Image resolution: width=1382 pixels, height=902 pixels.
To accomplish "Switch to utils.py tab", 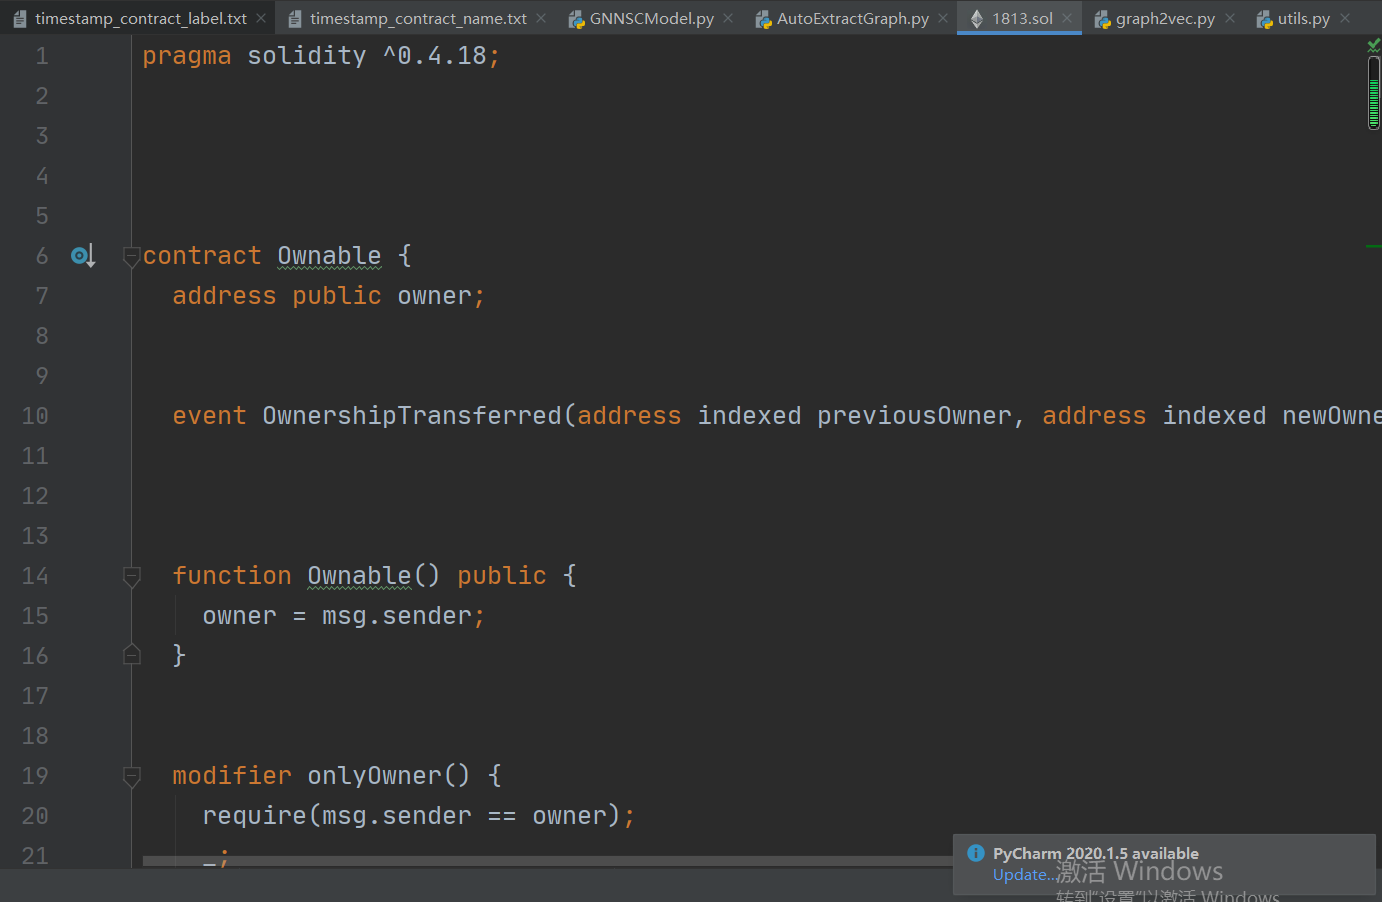I will pyautogui.click(x=1303, y=18).
